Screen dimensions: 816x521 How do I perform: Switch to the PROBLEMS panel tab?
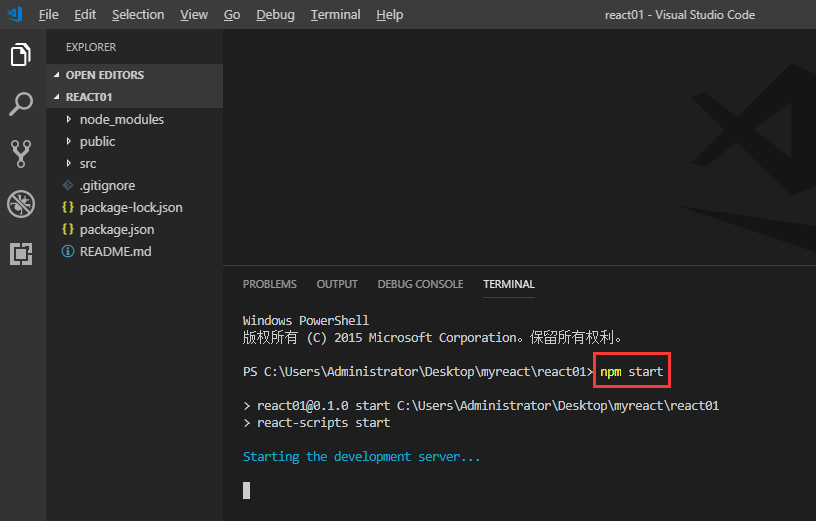(x=270, y=284)
